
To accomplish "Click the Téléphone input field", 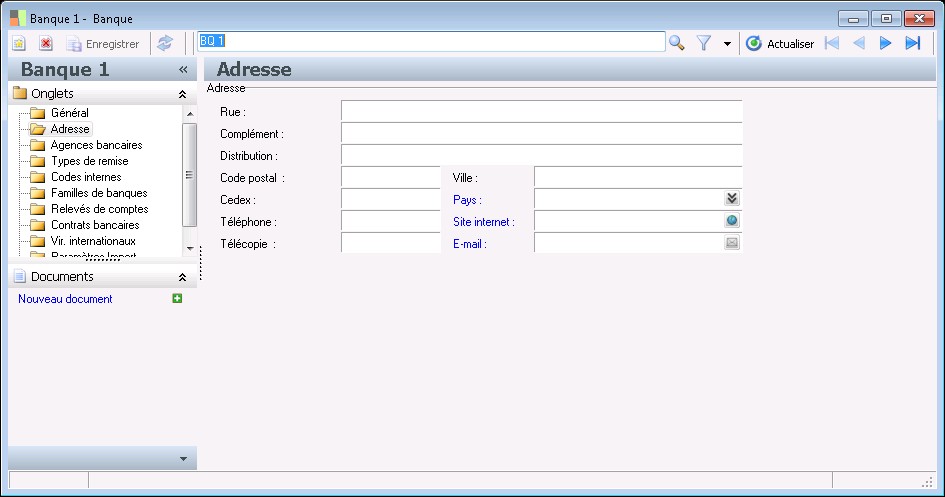I will (391, 221).
